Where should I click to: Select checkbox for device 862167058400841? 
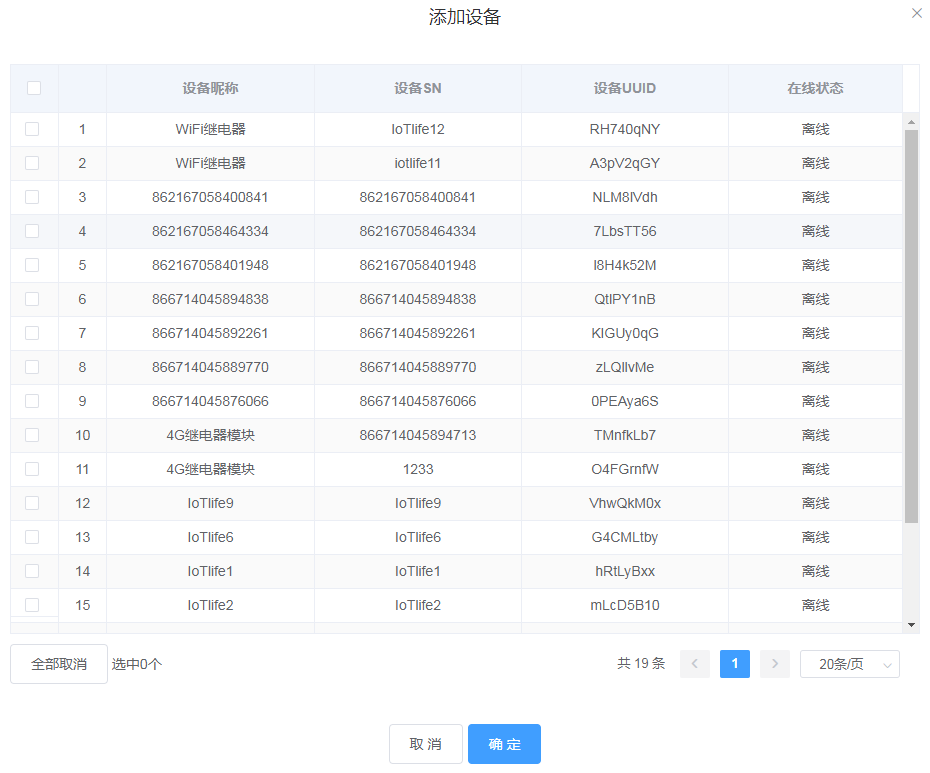[32, 197]
